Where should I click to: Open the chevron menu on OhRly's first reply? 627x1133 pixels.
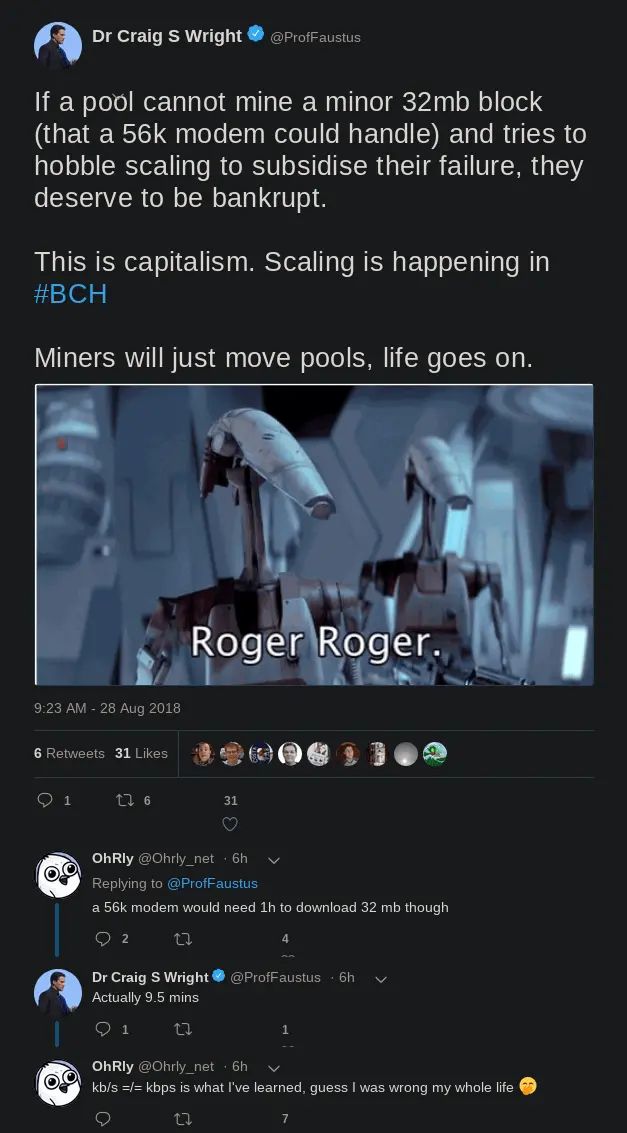(x=274, y=860)
